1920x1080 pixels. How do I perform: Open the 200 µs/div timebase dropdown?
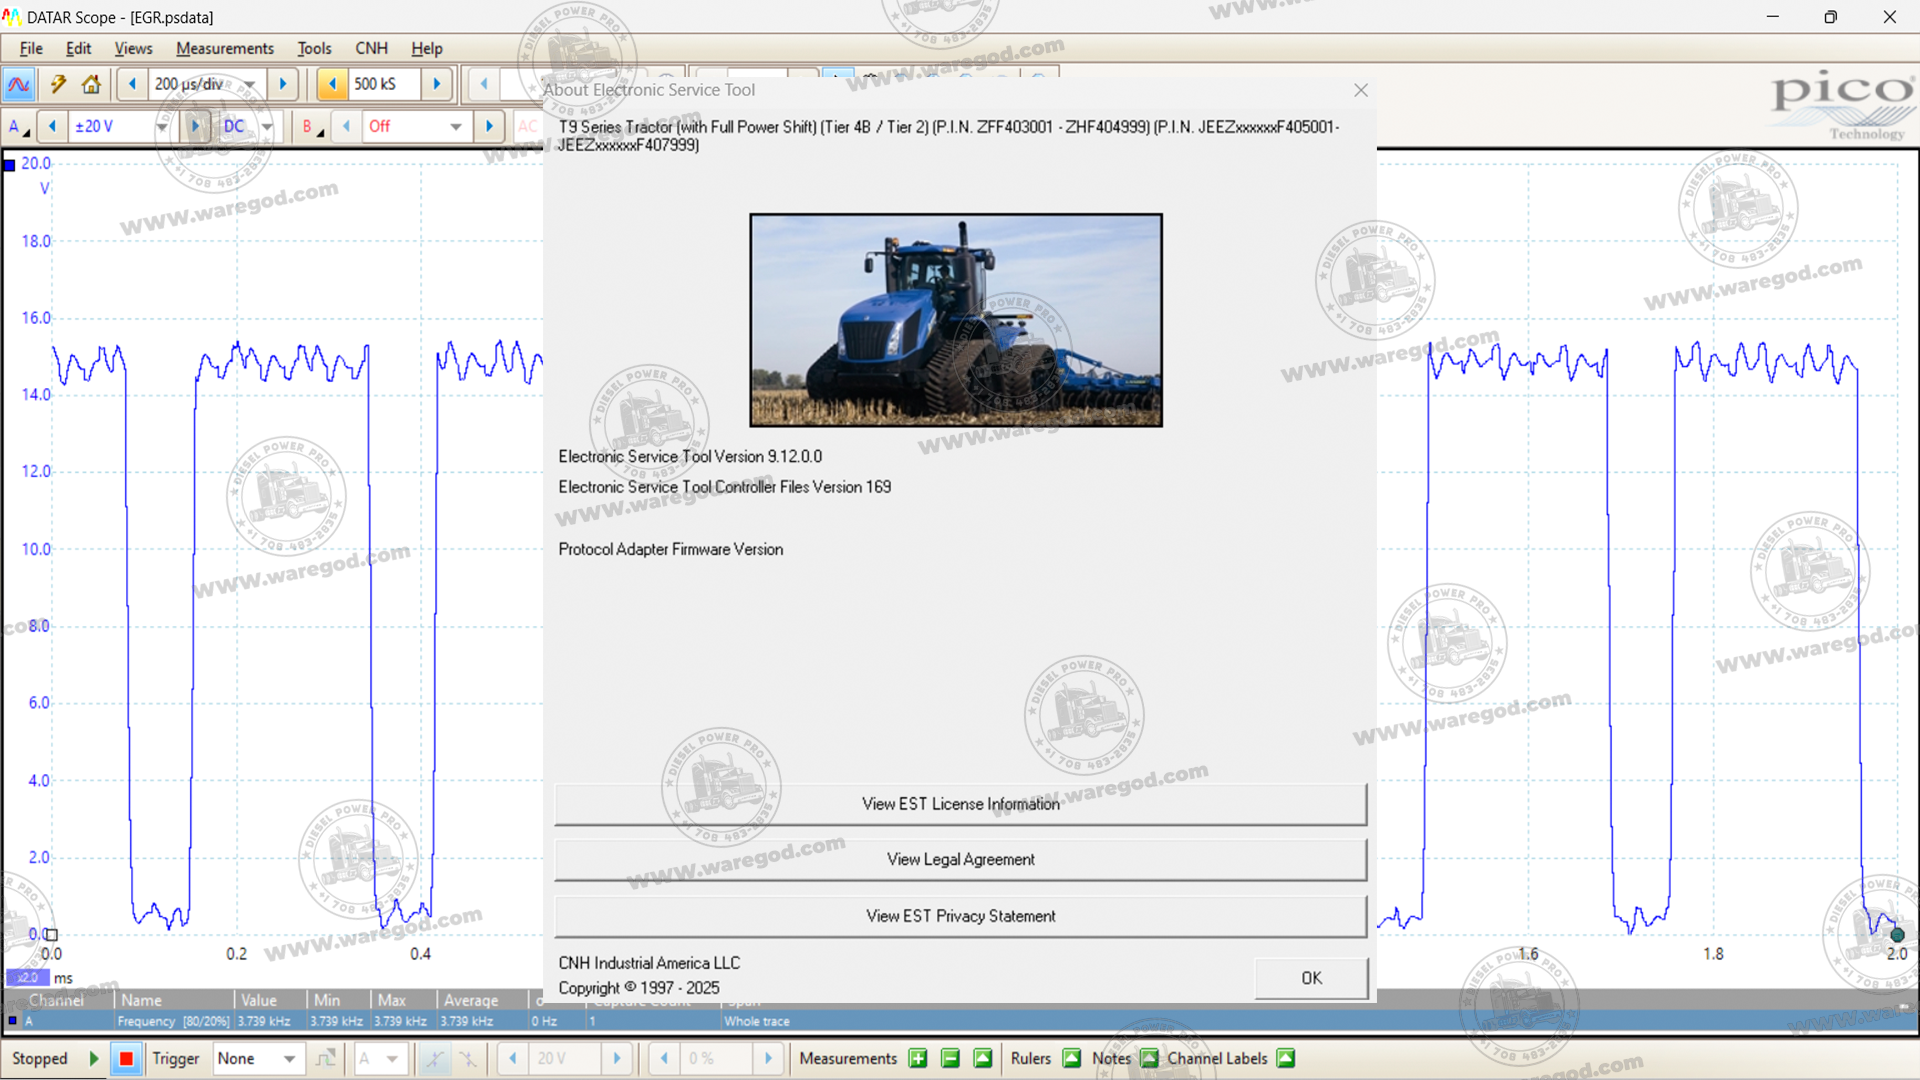249,85
